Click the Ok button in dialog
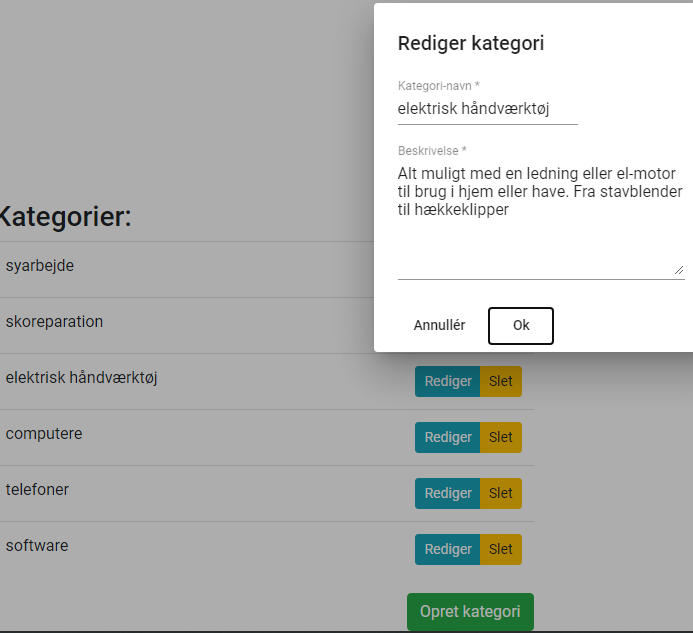The width and height of the screenshot is (693, 633). point(521,326)
